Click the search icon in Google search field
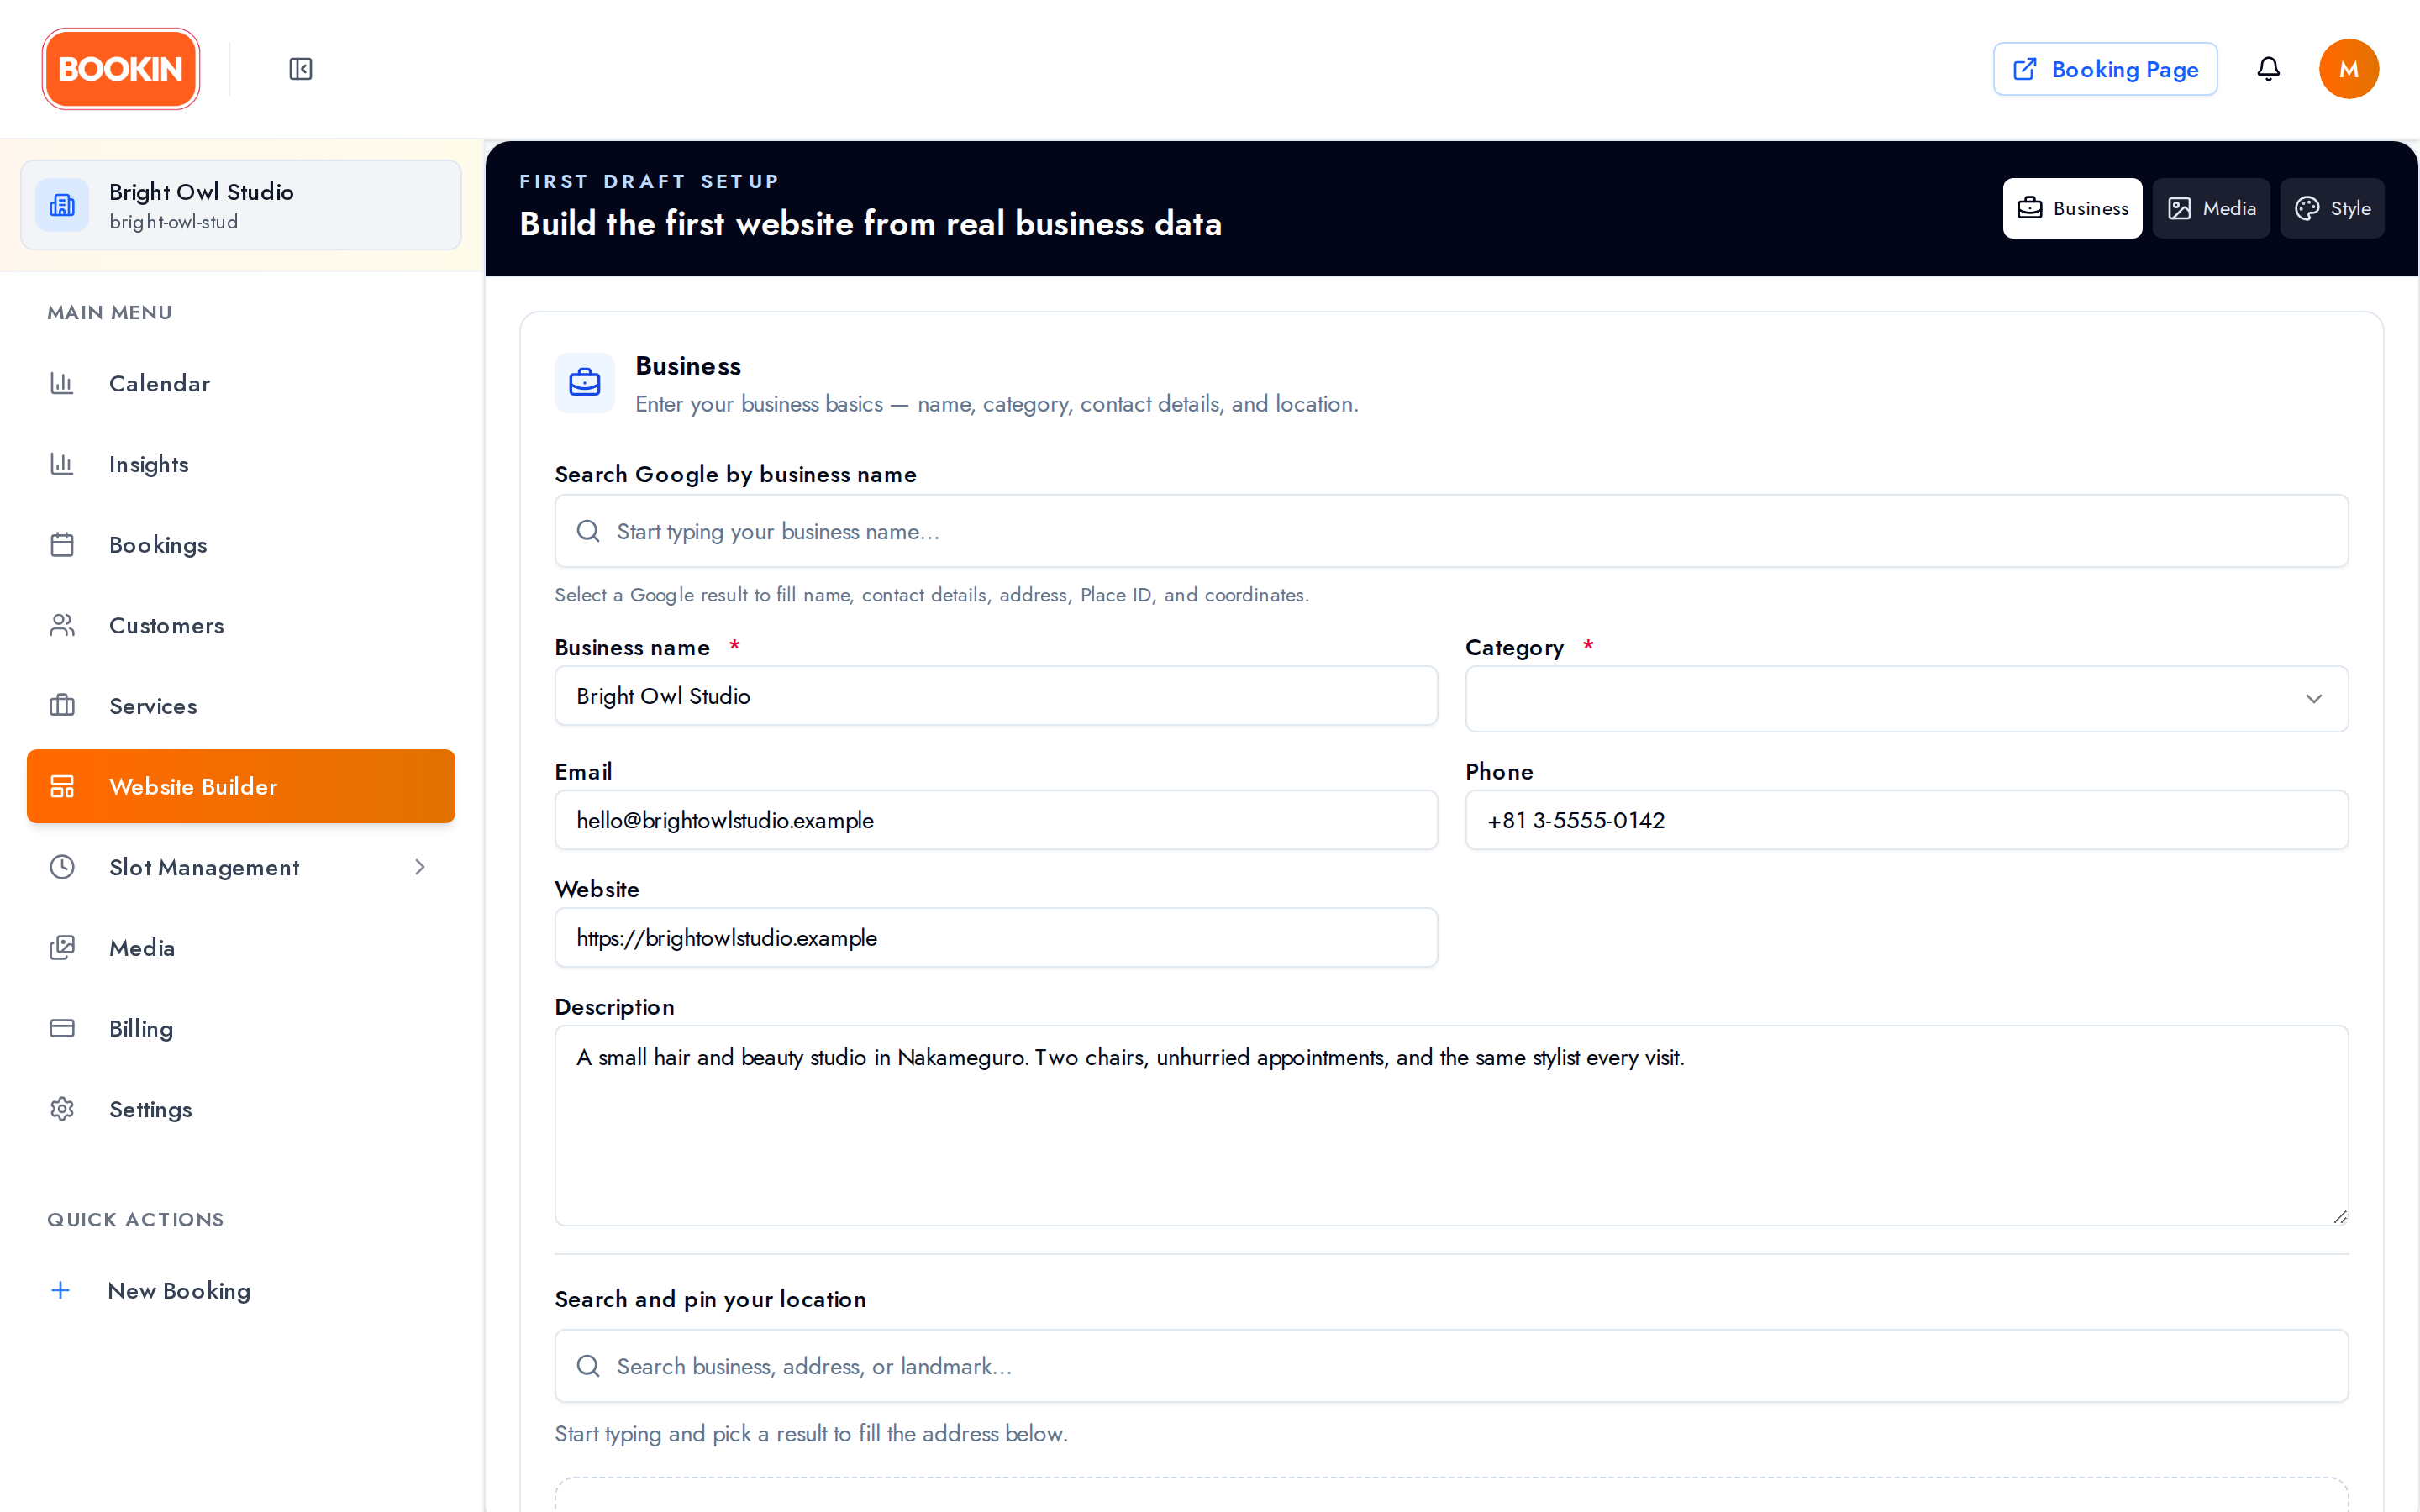 pos(588,531)
